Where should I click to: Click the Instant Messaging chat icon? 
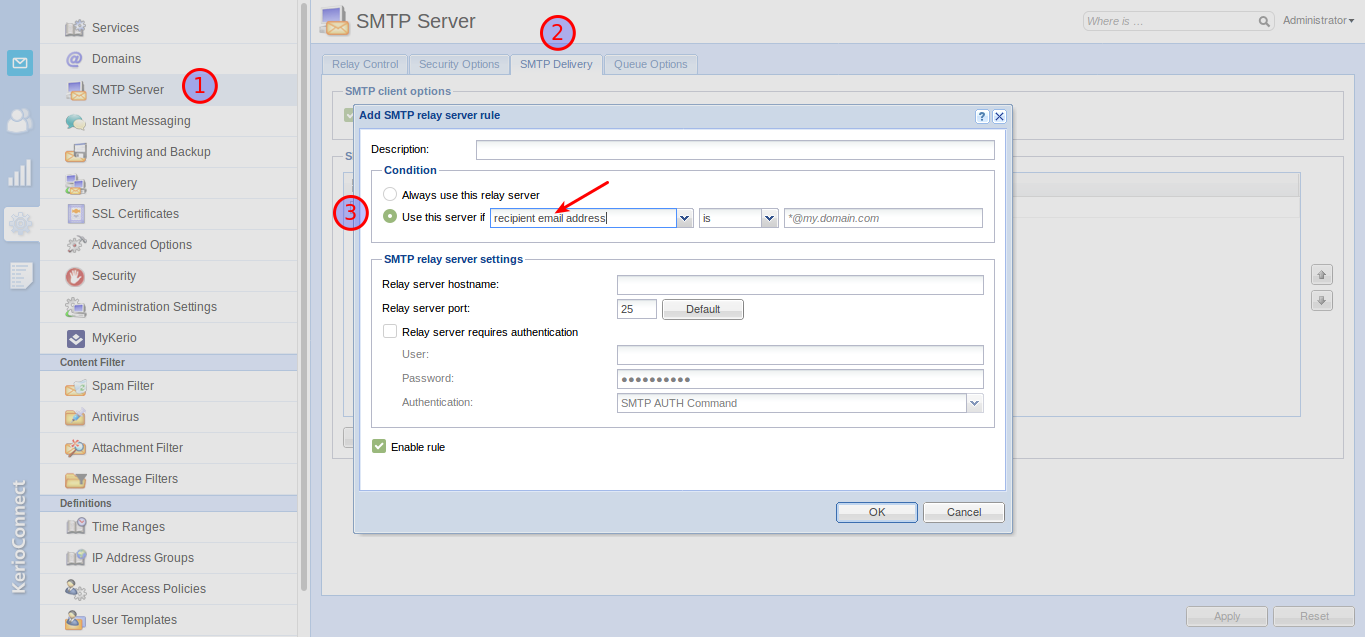pyautogui.click(x=75, y=121)
